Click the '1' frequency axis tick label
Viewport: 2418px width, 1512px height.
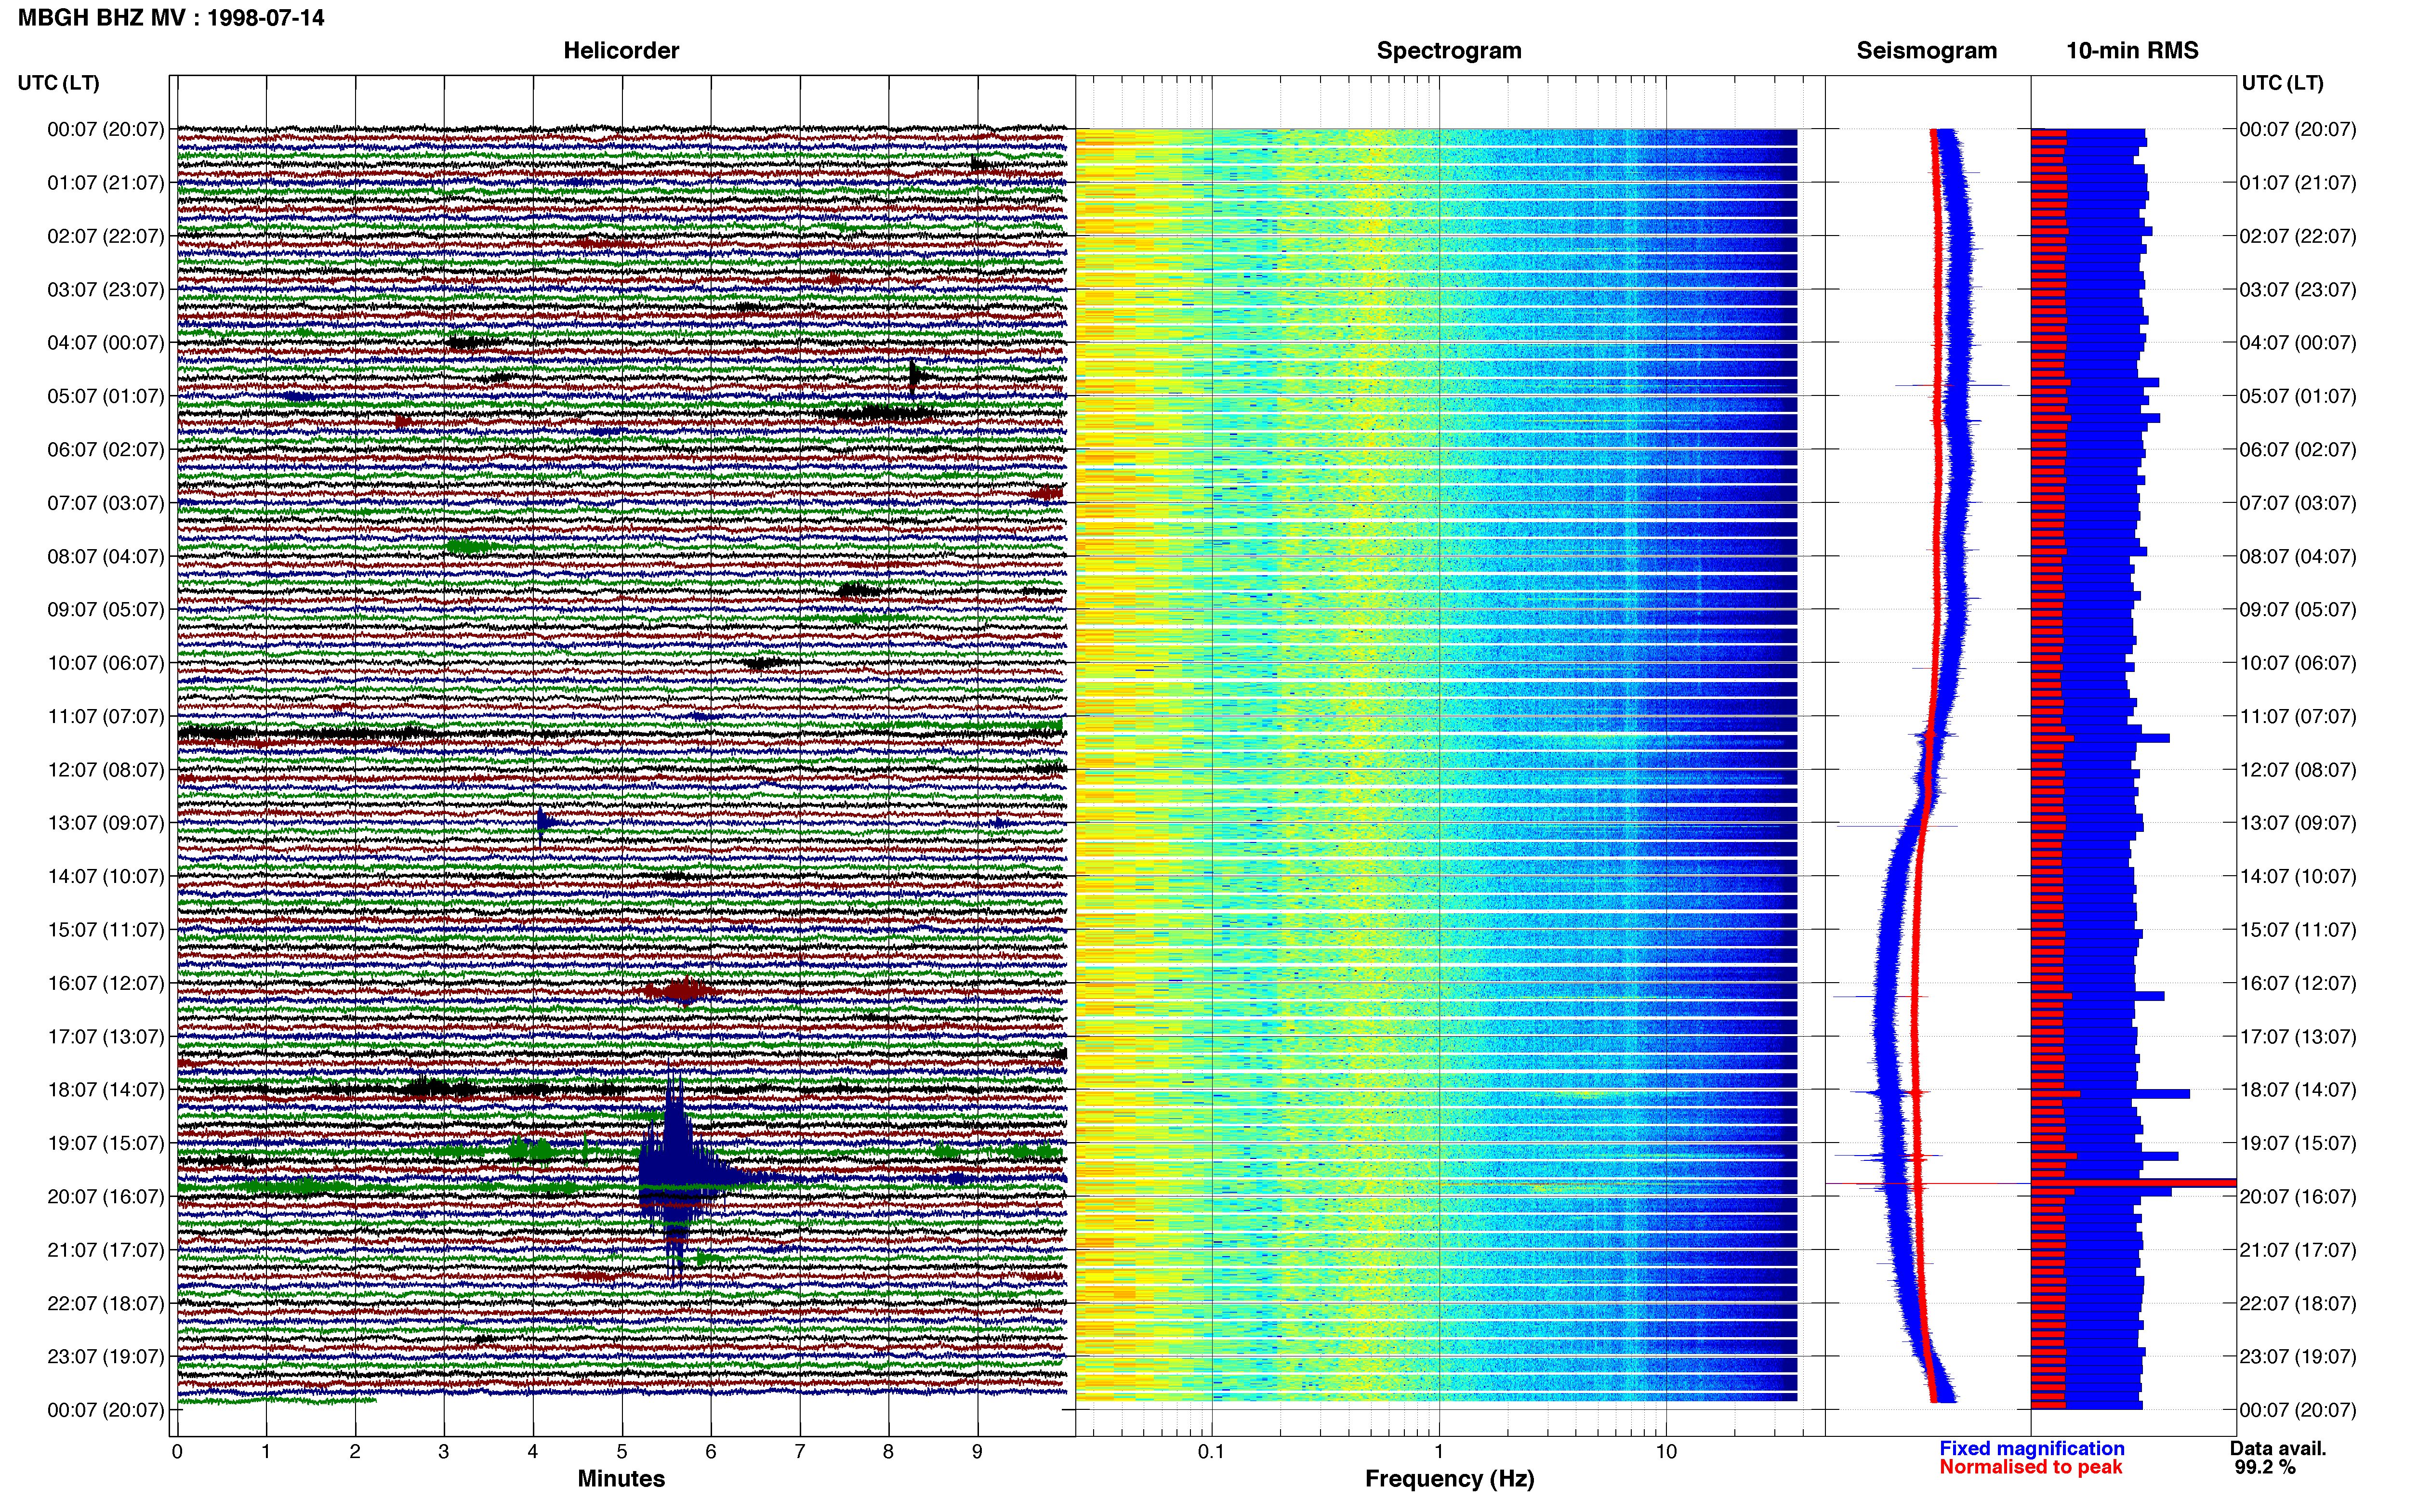(1439, 1451)
